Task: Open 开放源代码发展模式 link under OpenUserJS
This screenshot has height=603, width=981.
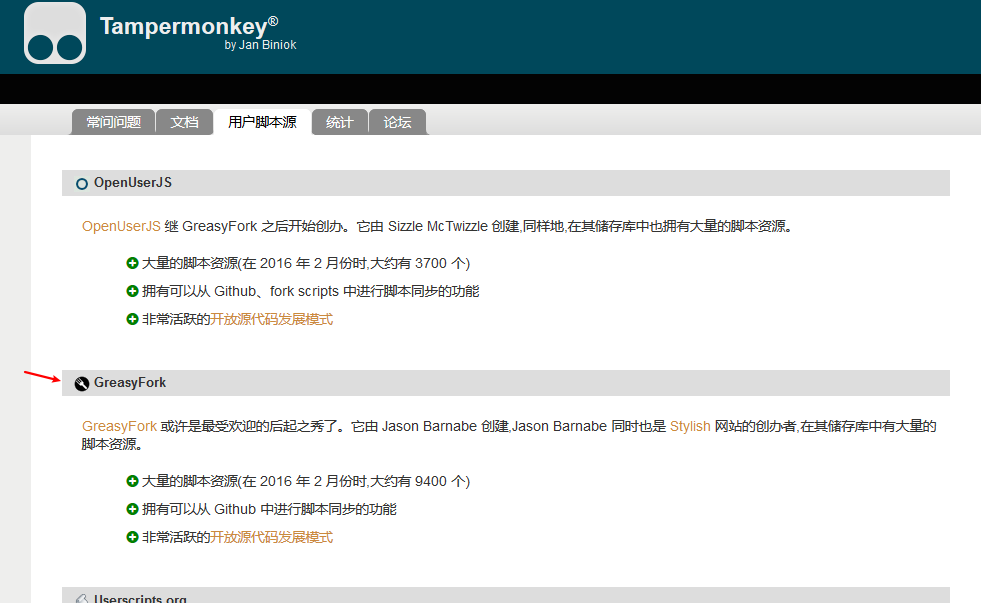Action: pos(272,319)
